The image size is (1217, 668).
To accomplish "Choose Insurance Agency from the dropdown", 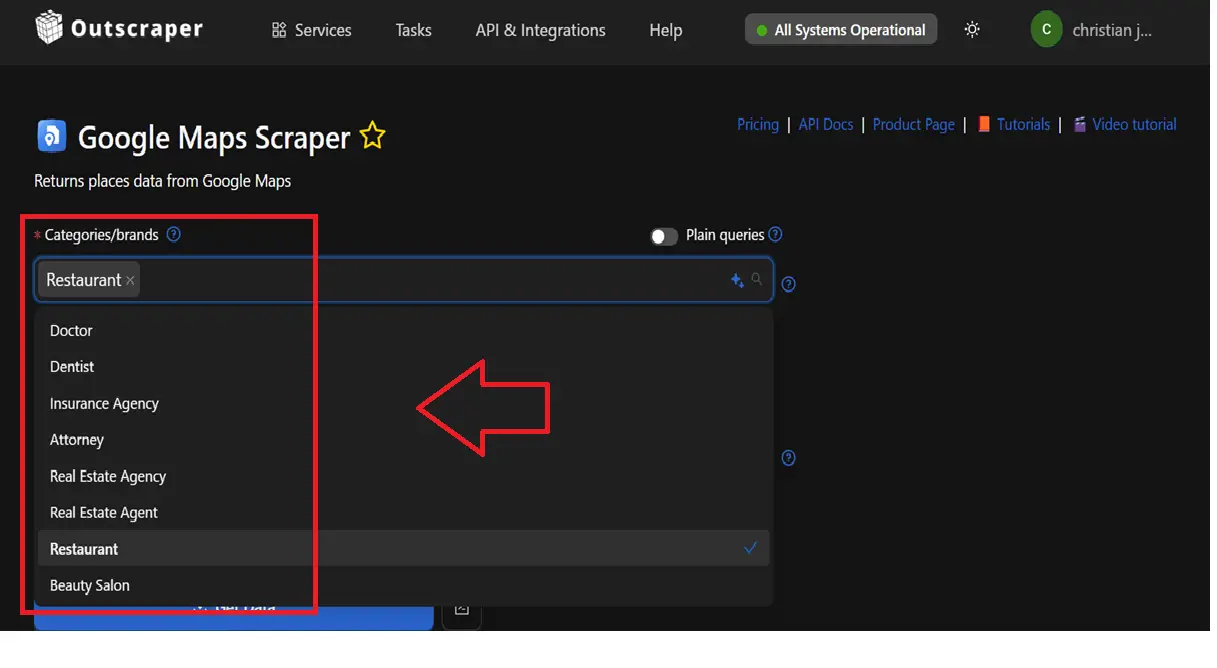I will (104, 404).
